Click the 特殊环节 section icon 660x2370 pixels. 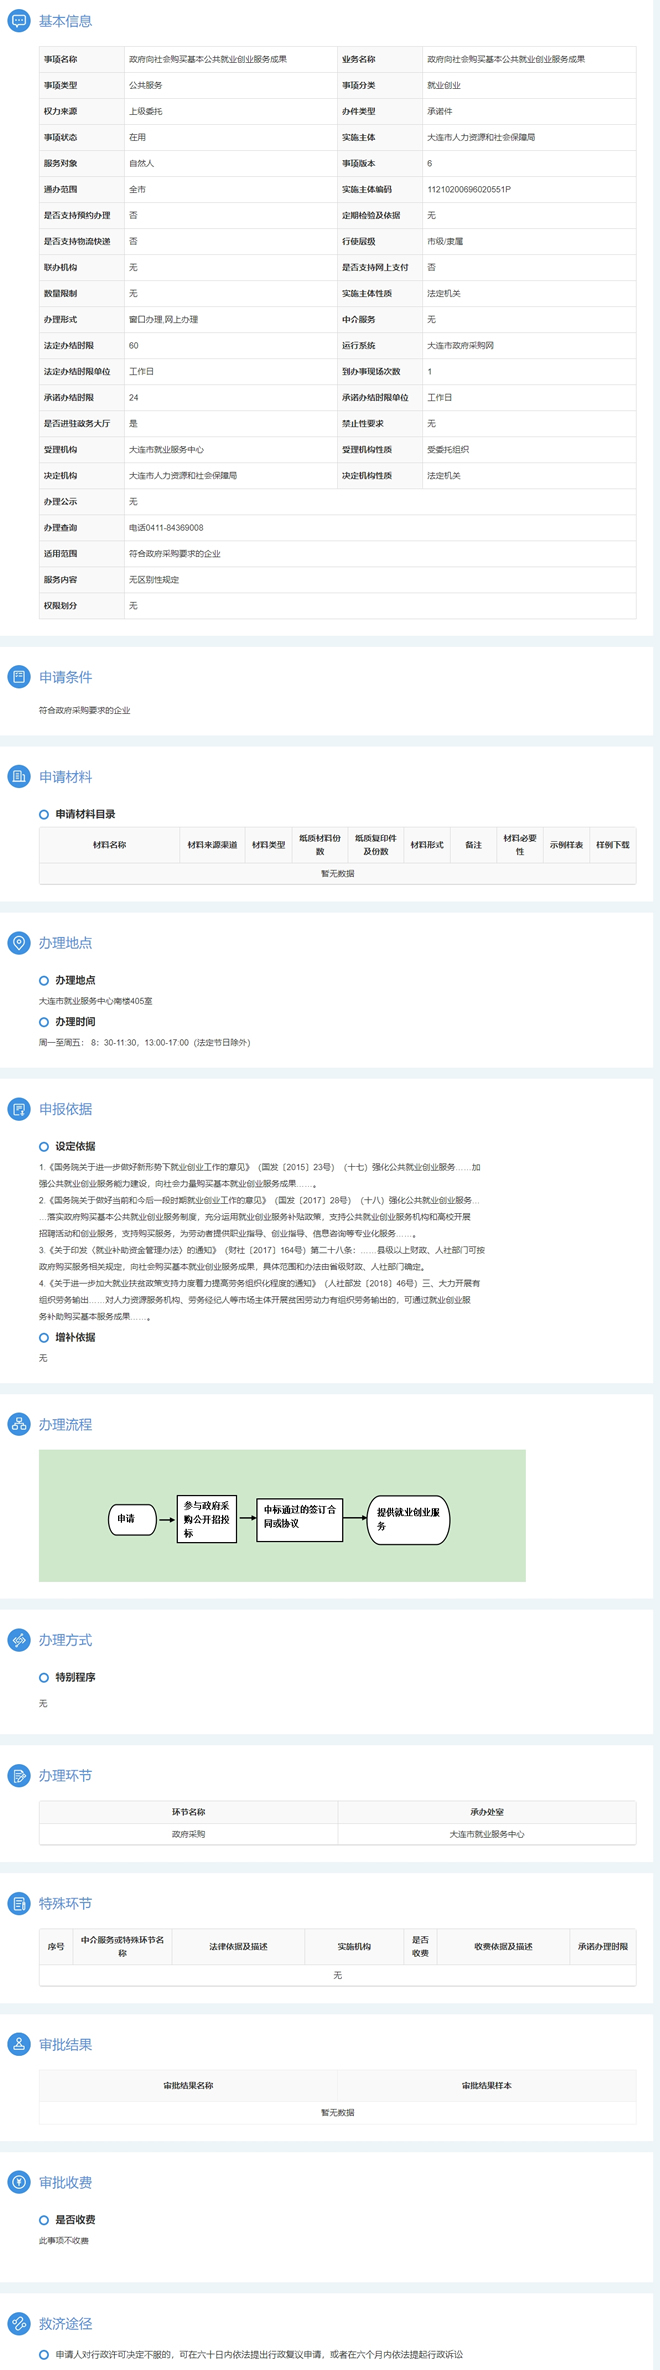[19, 1903]
